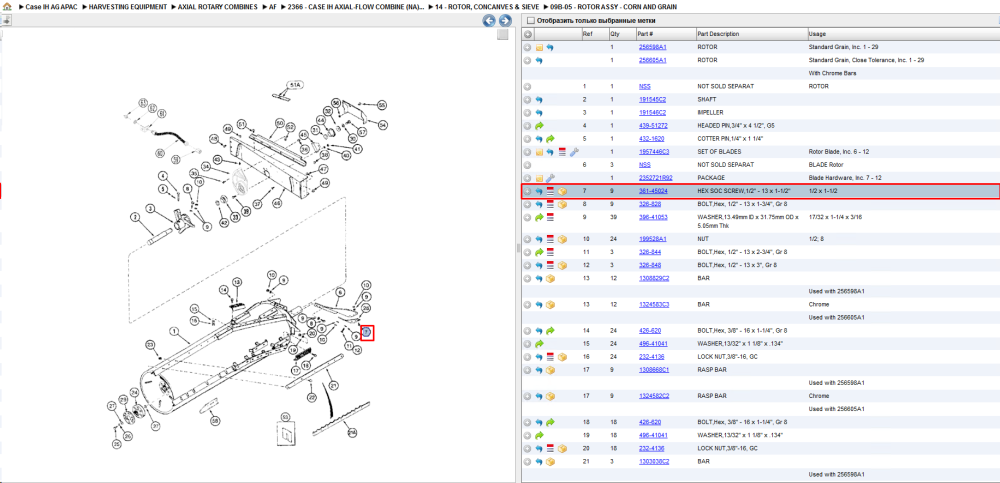Click wrench icon in the PACKAGE row
This screenshot has width=1000, height=483.
(550, 177)
